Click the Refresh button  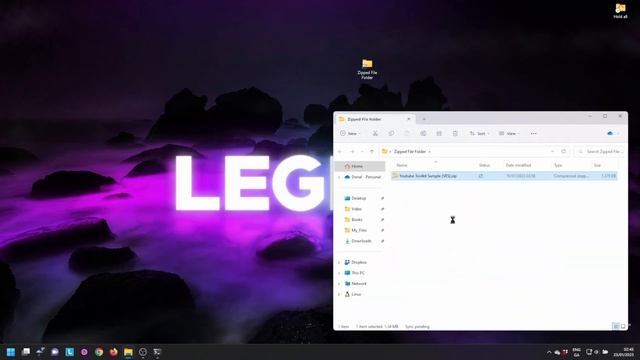[564, 151]
